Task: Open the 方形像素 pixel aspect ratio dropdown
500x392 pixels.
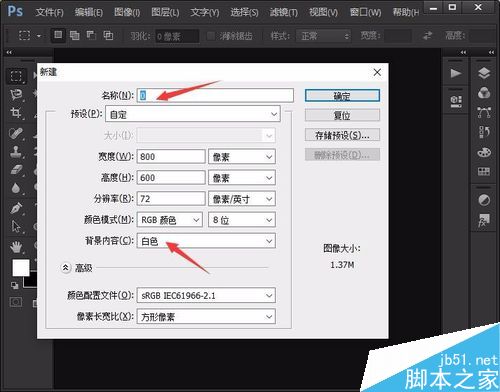Action: (206, 316)
